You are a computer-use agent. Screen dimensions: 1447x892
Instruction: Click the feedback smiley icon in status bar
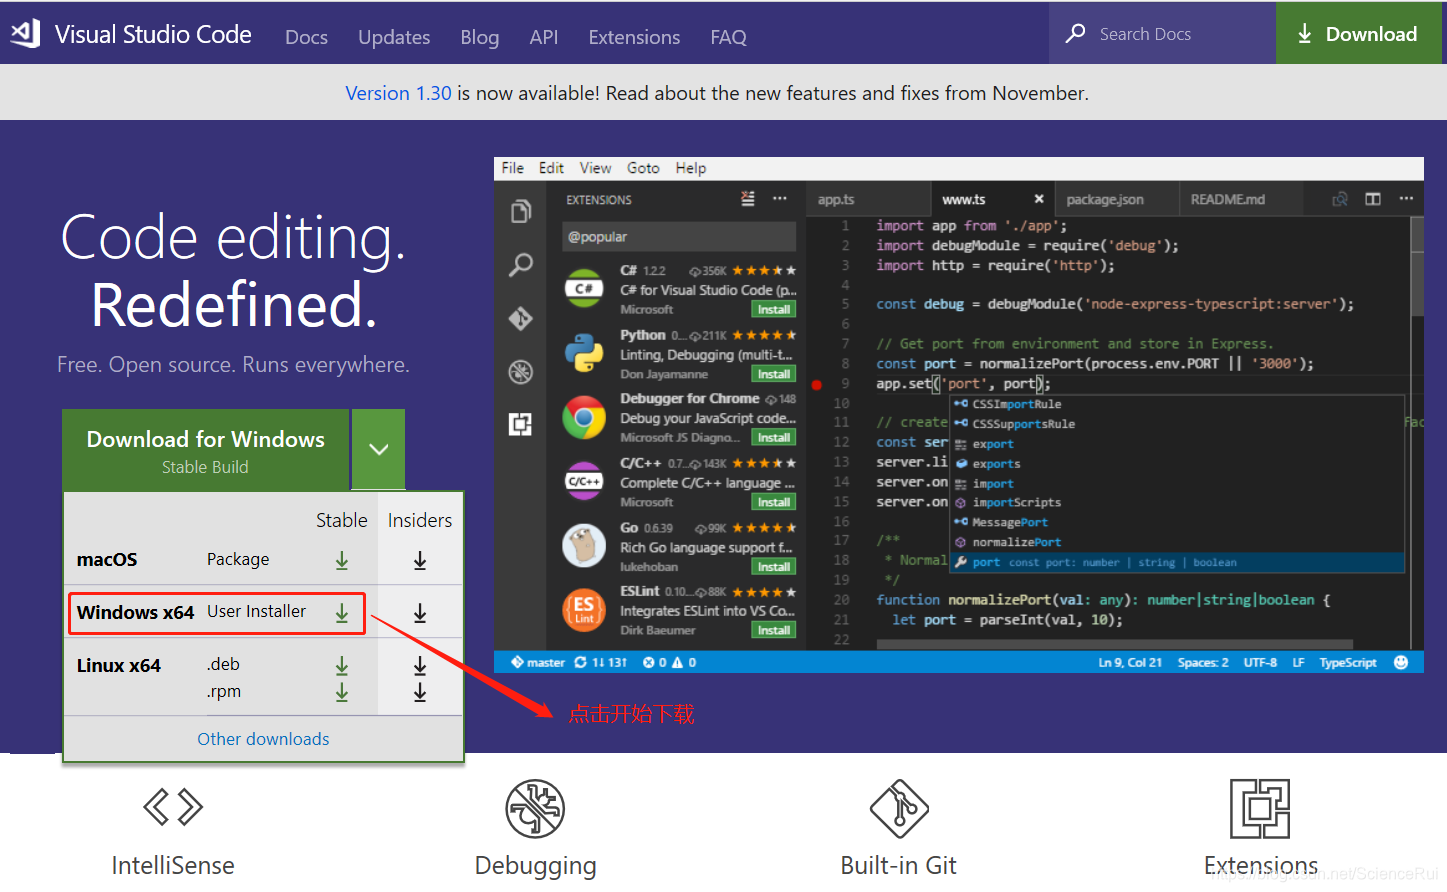1401,662
